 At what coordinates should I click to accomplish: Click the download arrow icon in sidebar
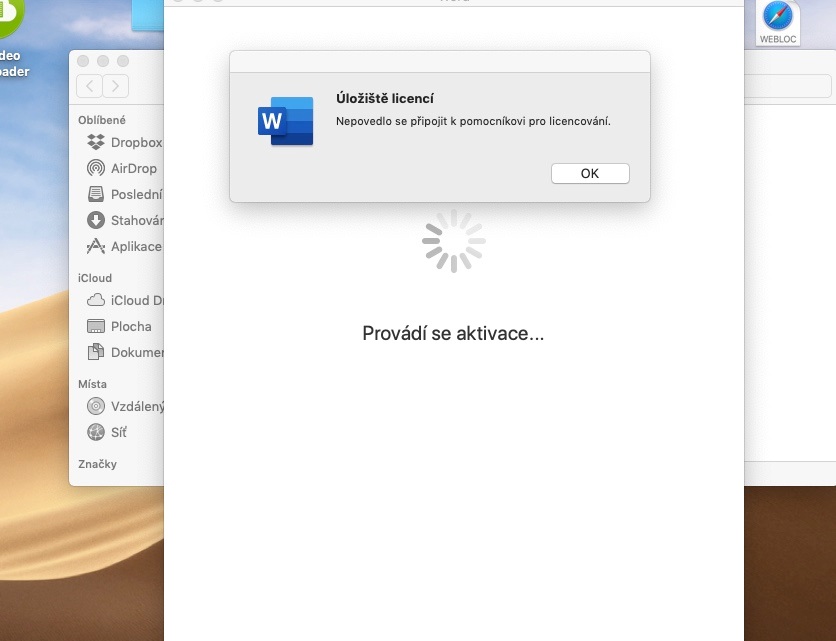click(96, 220)
